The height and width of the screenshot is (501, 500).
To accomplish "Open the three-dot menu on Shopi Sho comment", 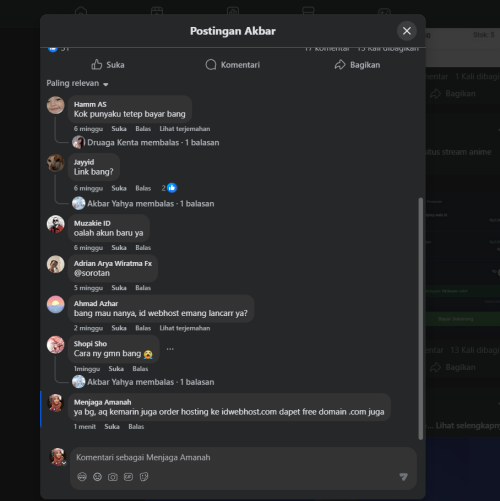I will (x=170, y=349).
